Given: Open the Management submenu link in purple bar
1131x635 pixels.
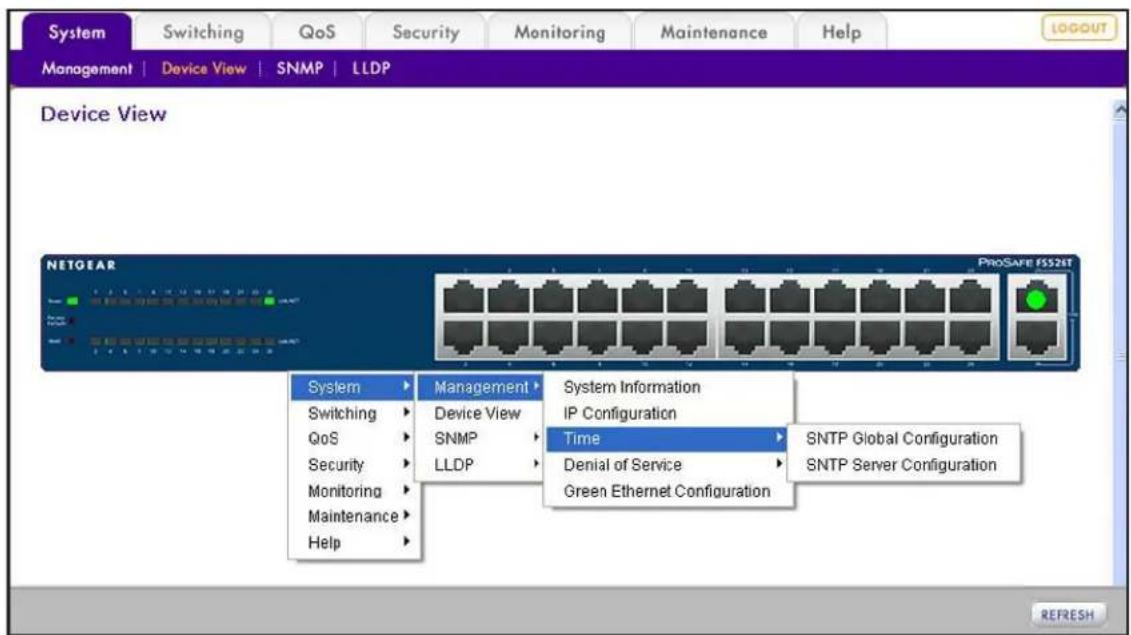Looking at the screenshot, I should (87, 69).
